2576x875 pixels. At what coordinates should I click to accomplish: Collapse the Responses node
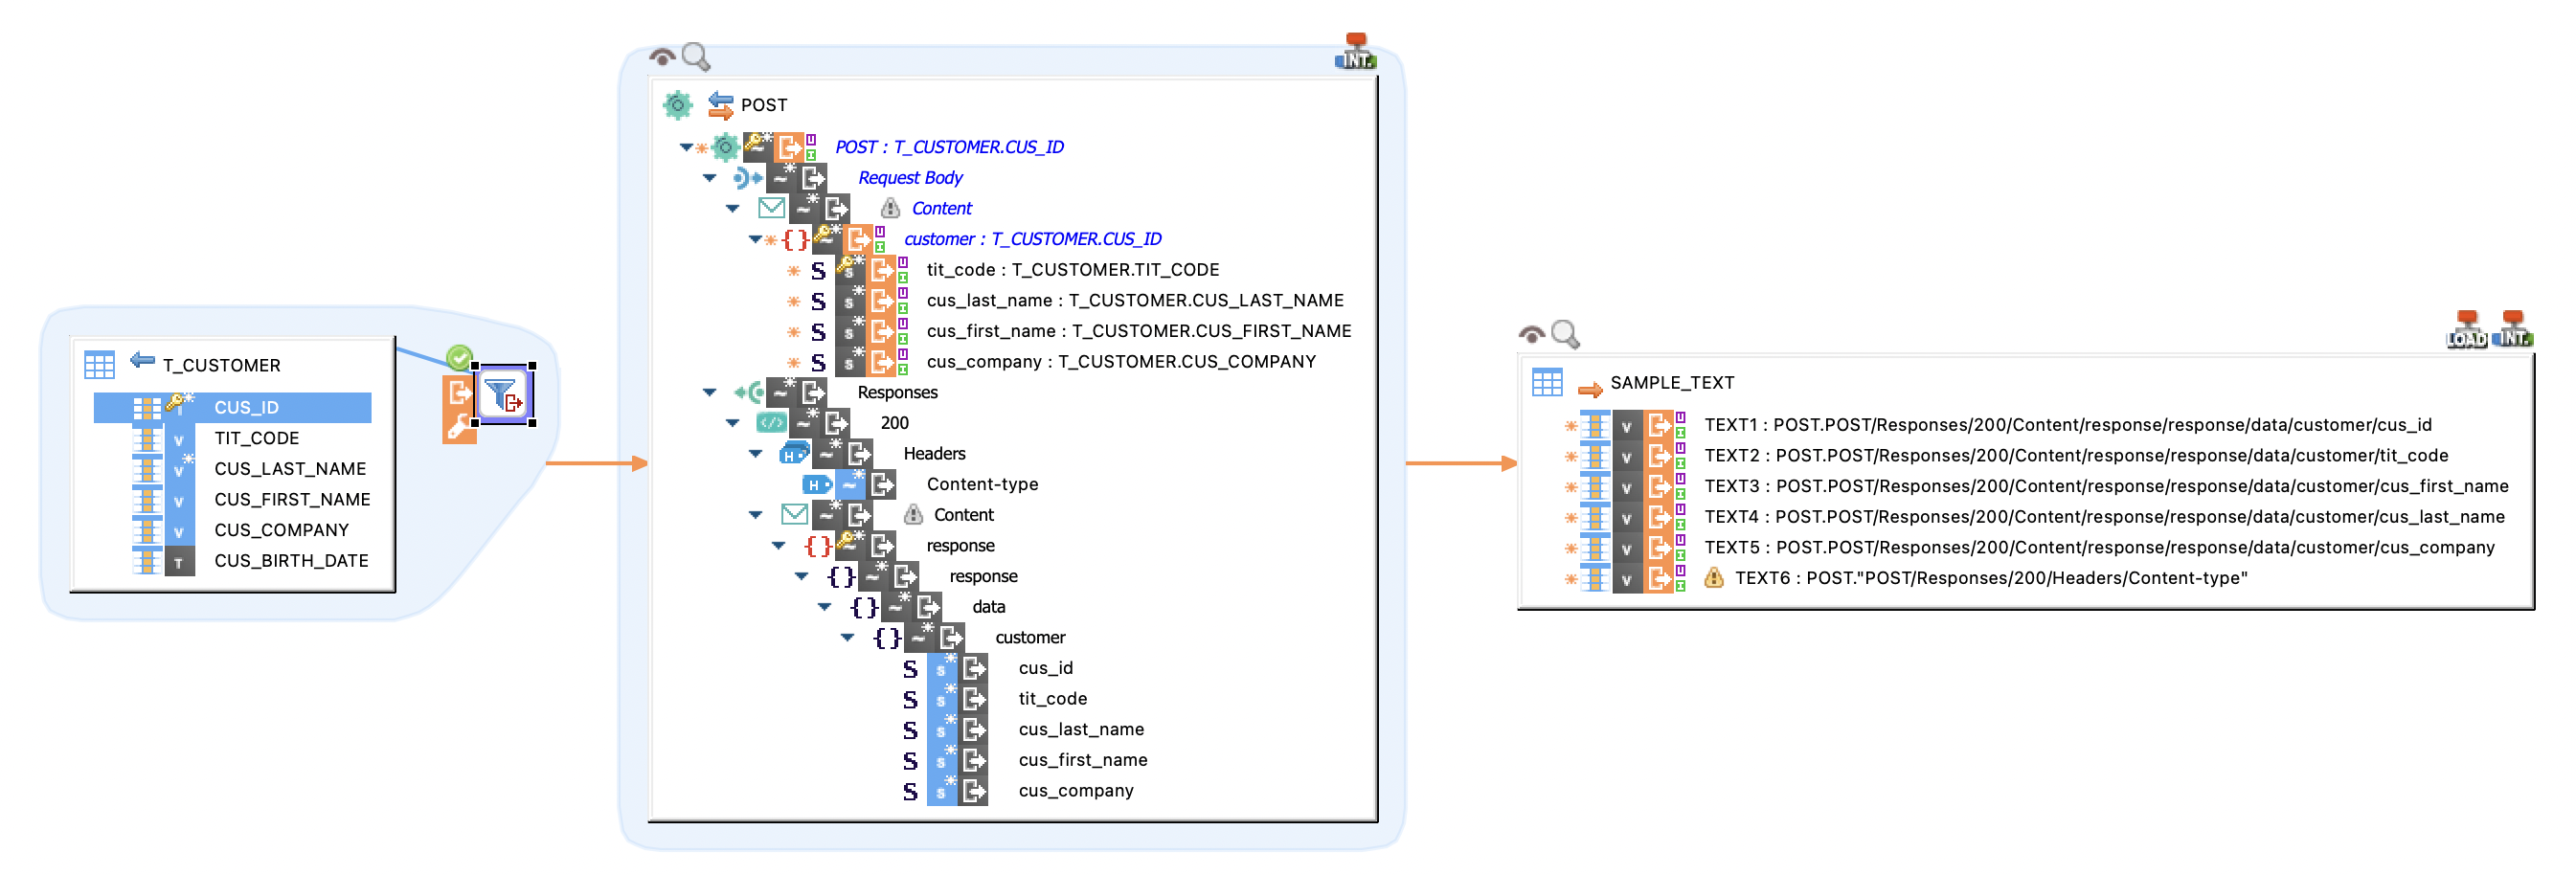pos(710,393)
